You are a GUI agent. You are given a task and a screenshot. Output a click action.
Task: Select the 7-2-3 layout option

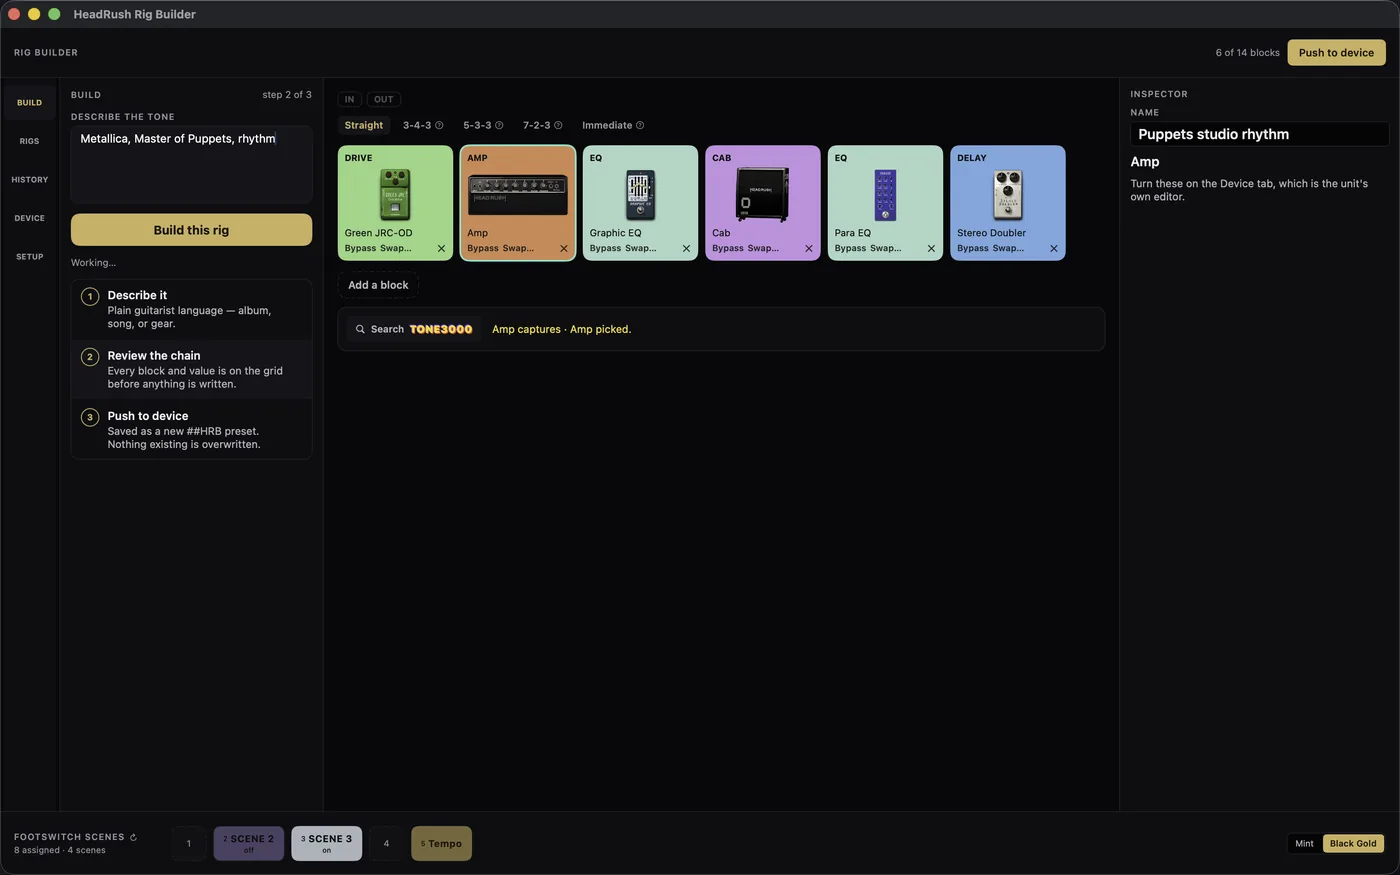pos(536,125)
